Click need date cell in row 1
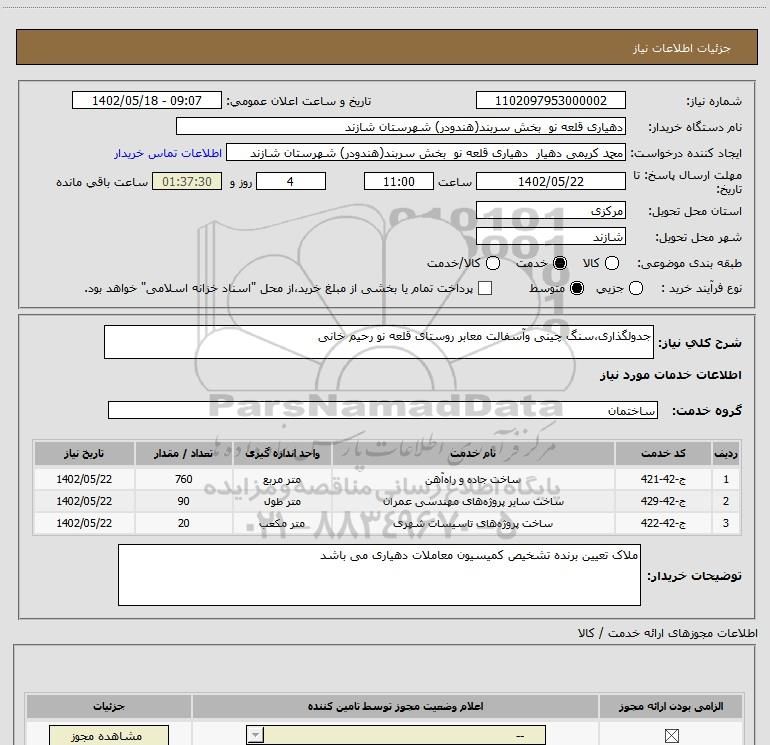The width and height of the screenshot is (770, 745). pyautogui.click(x=84, y=479)
